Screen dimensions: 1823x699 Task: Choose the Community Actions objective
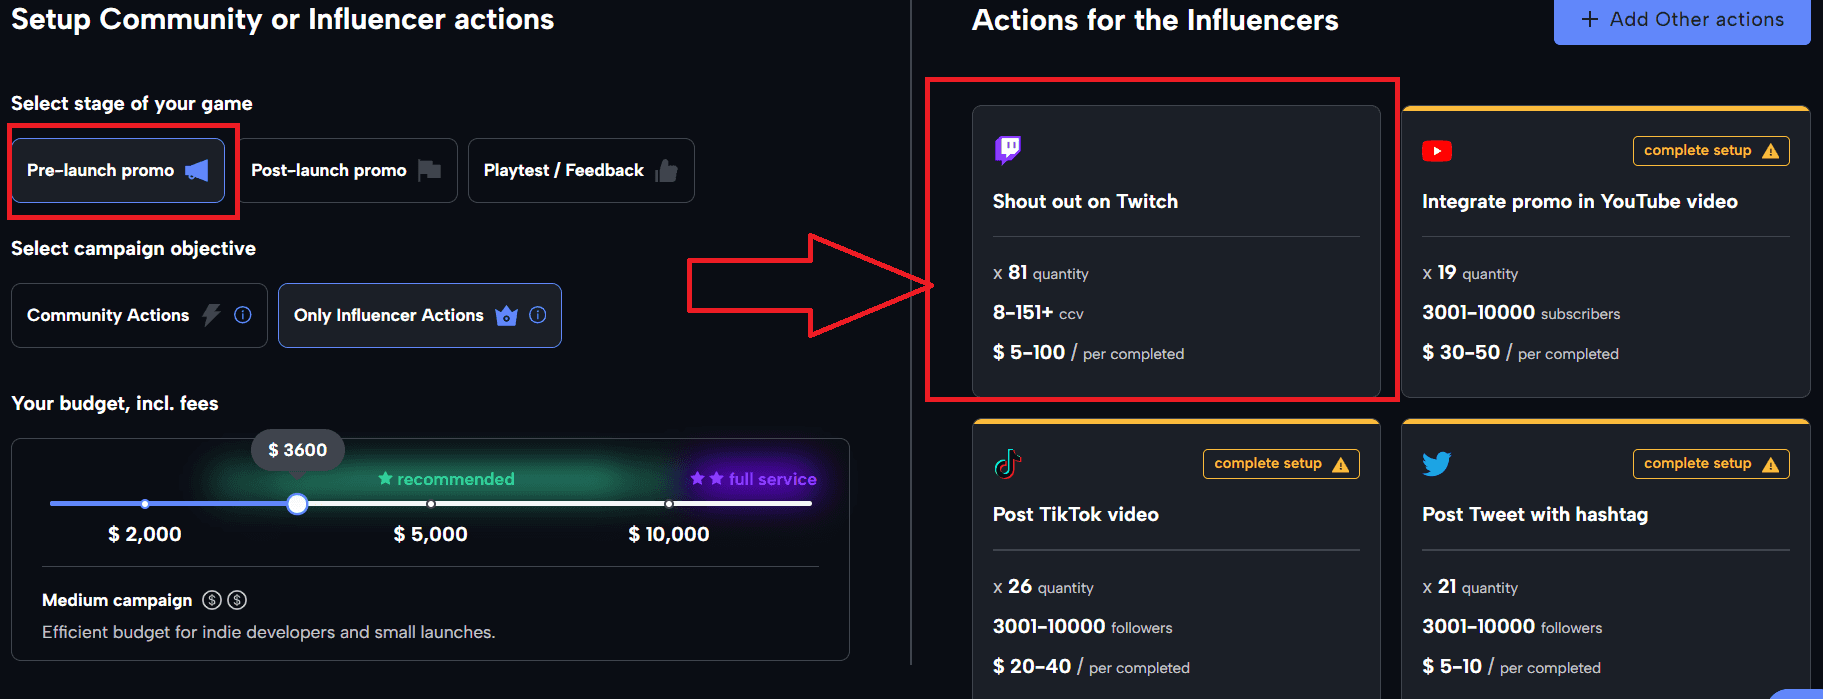pos(139,316)
